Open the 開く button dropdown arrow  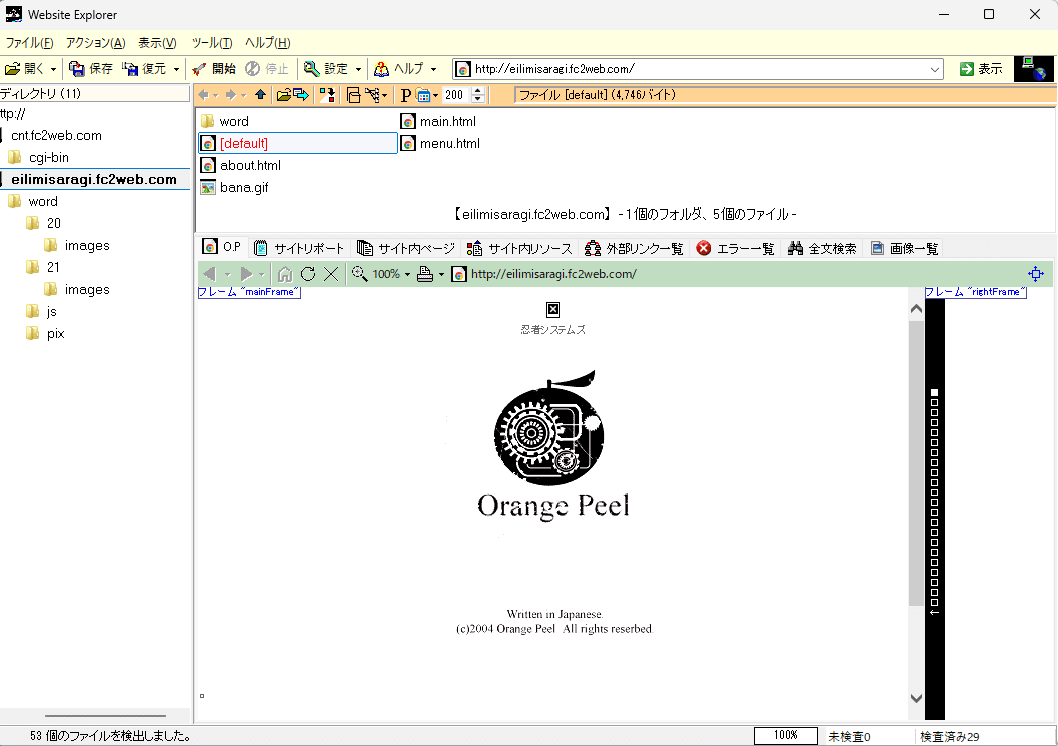pyautogui.click(x=53, y=69)
